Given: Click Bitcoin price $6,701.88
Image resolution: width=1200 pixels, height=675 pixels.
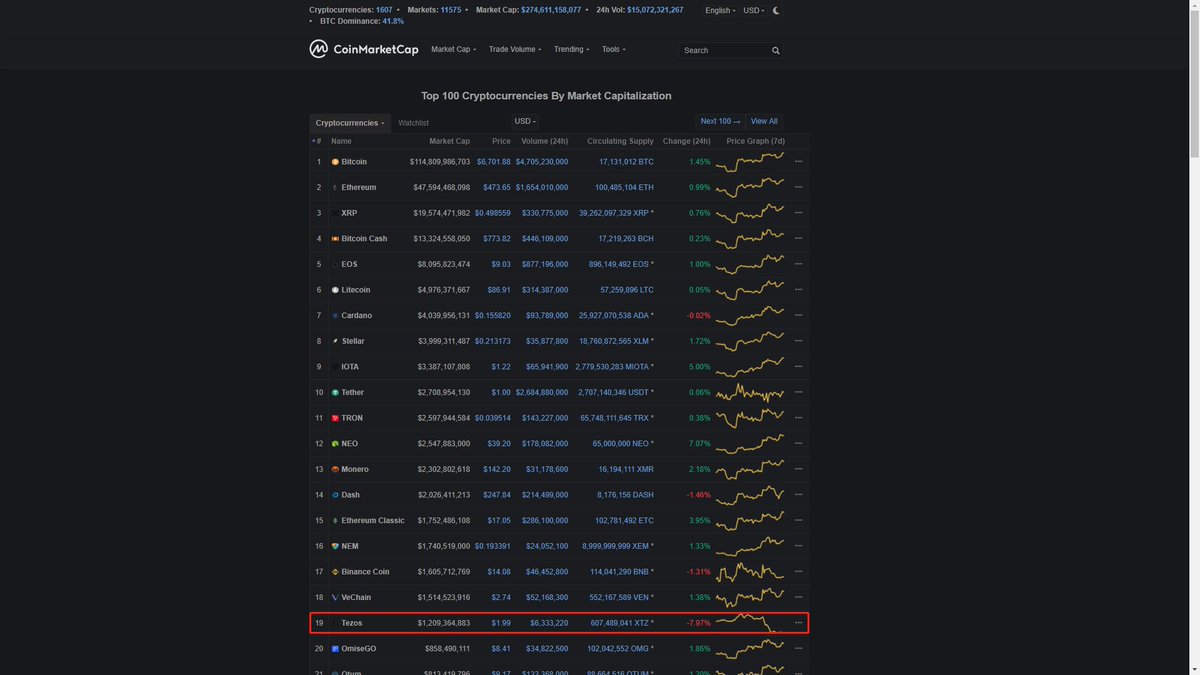Looking at the screenshot, I should [x=494, y=162].
